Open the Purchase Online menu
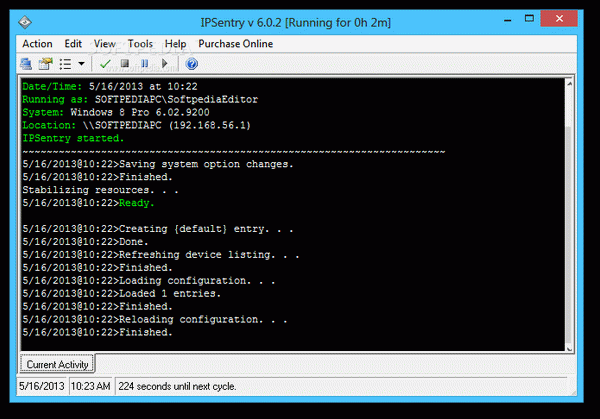 point(235,44)
